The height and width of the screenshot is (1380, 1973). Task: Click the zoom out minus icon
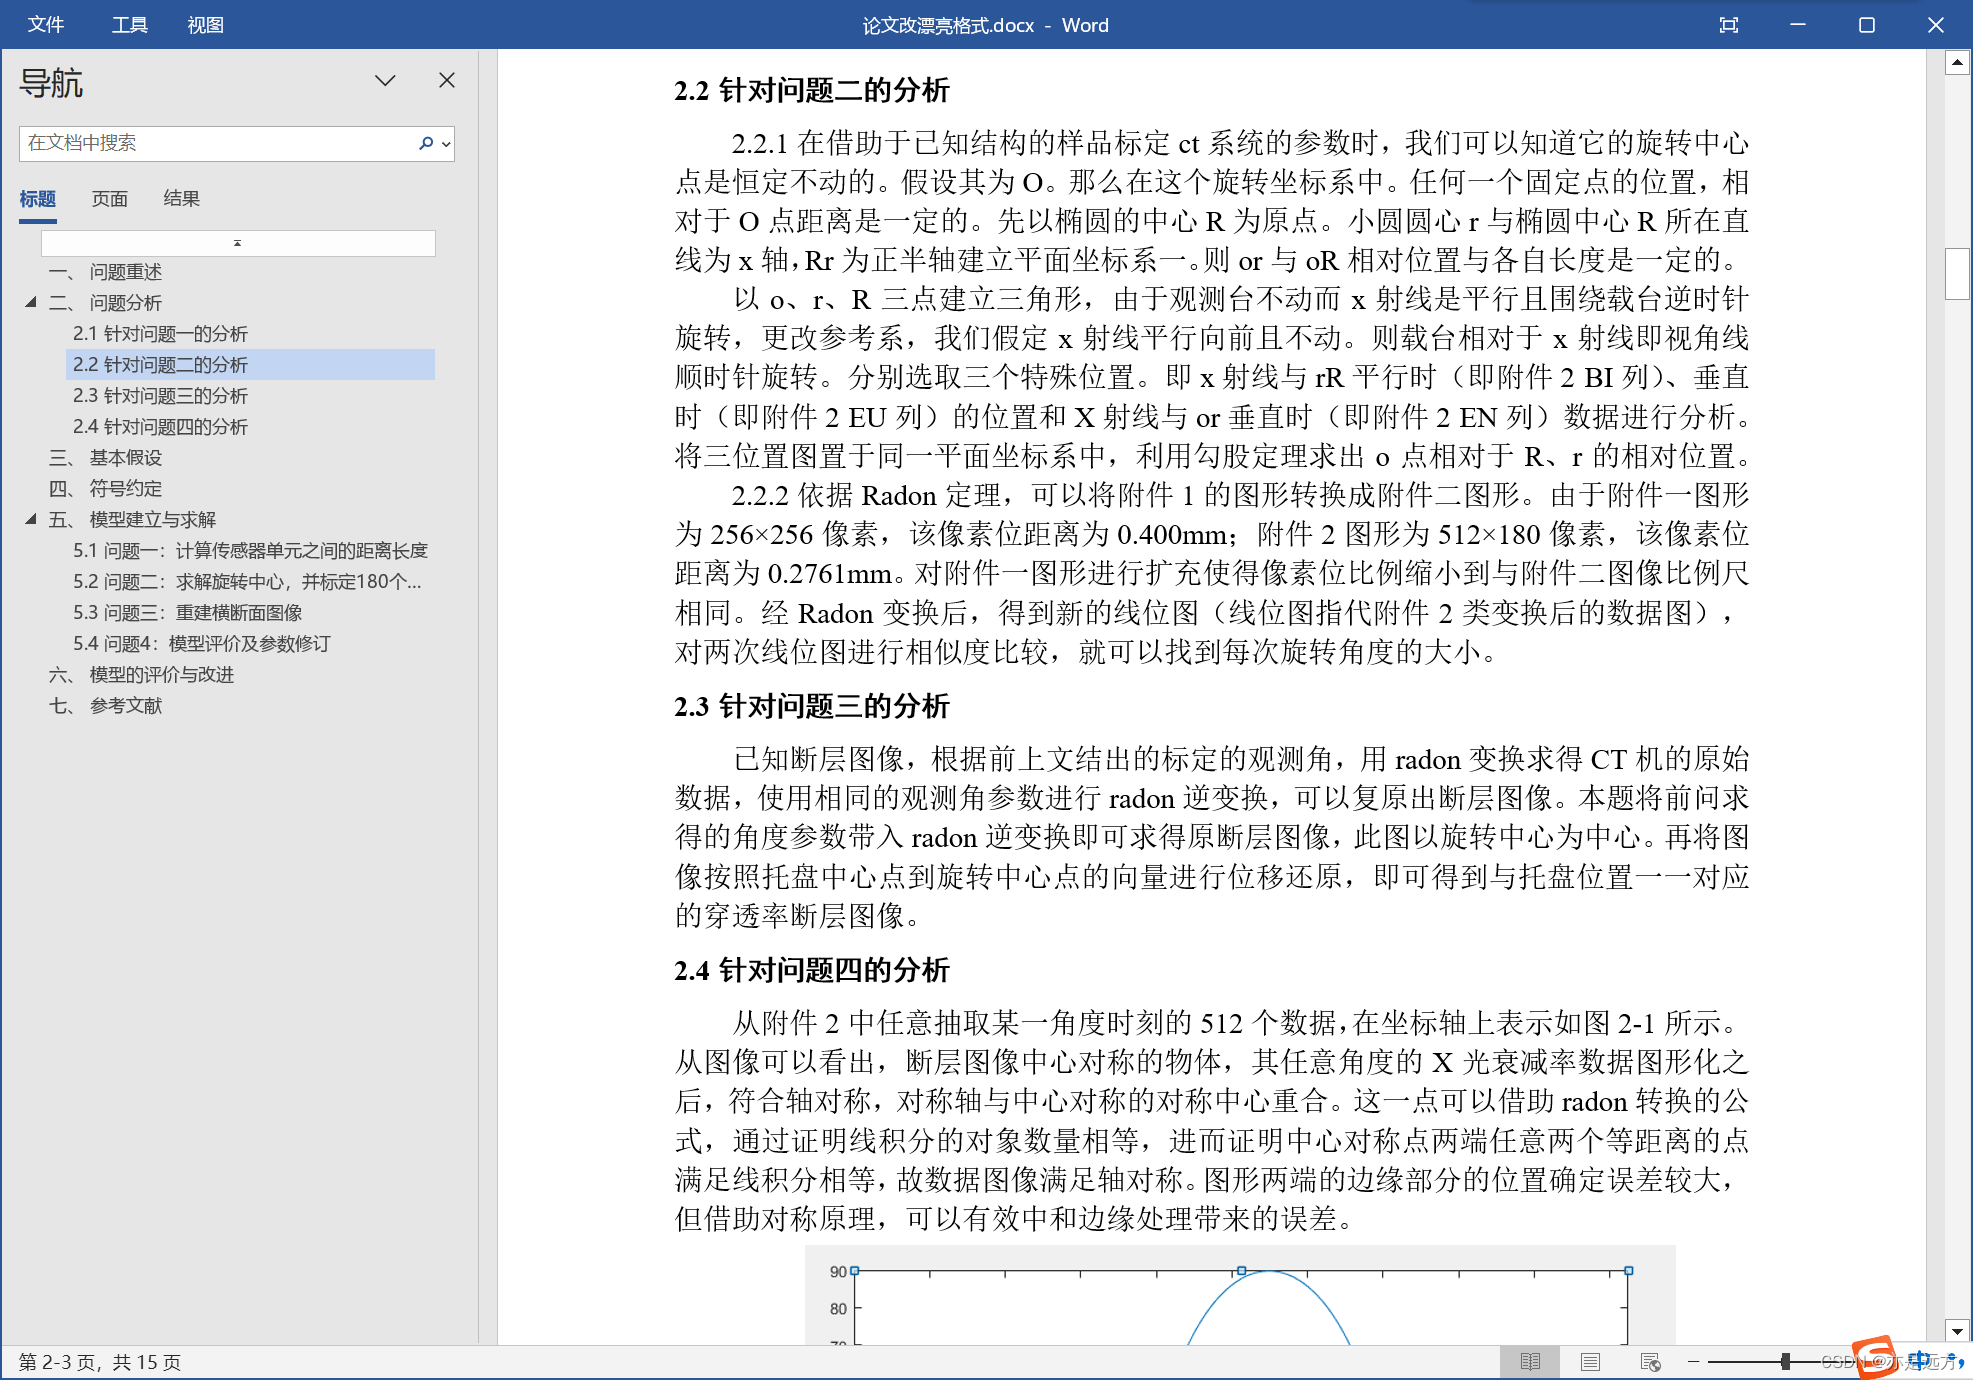click(x=1693, y=1362)
